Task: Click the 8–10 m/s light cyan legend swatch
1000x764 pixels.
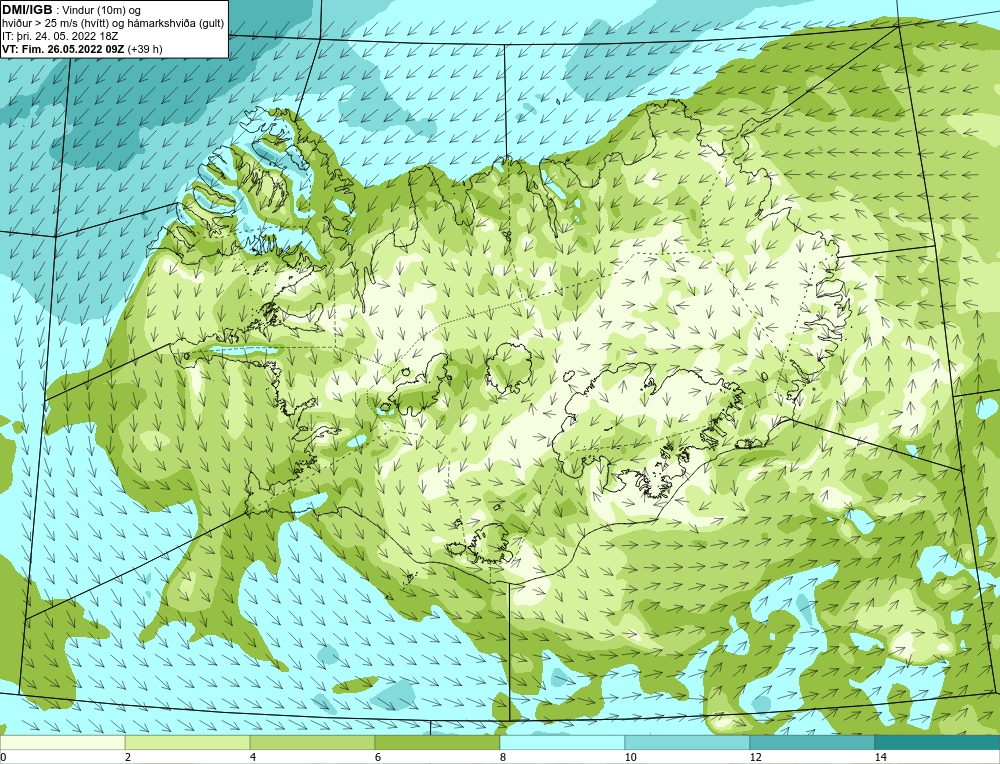Action: click(562, 743)
